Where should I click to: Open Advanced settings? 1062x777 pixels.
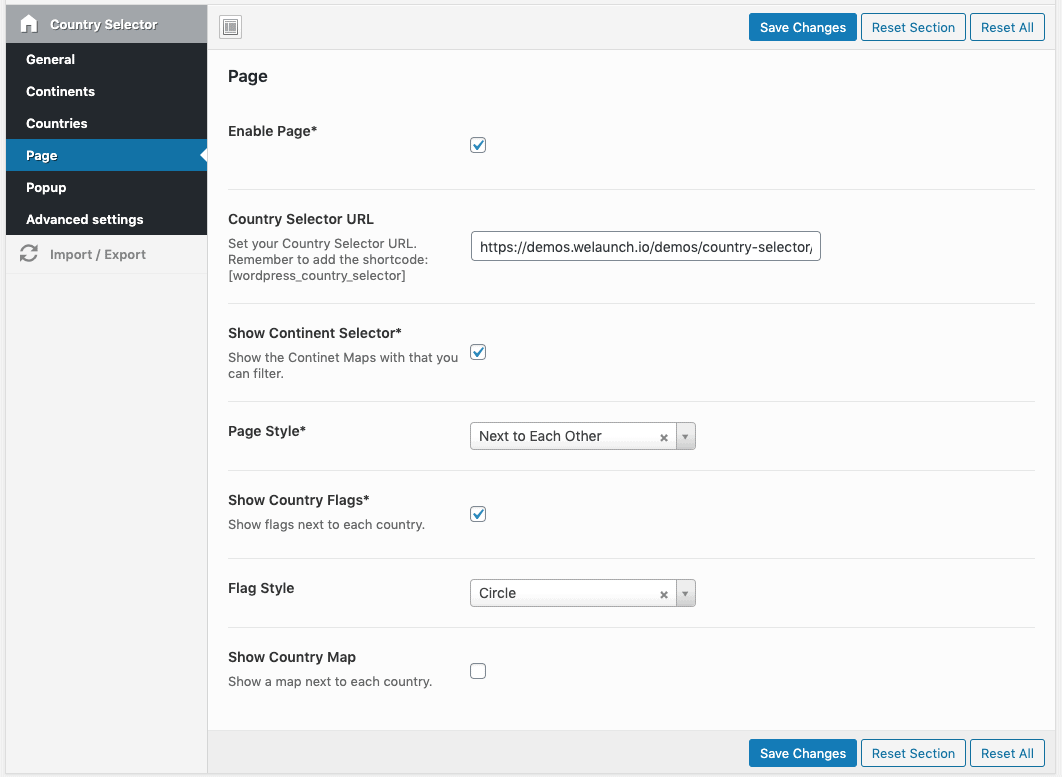tap(83, 219)
